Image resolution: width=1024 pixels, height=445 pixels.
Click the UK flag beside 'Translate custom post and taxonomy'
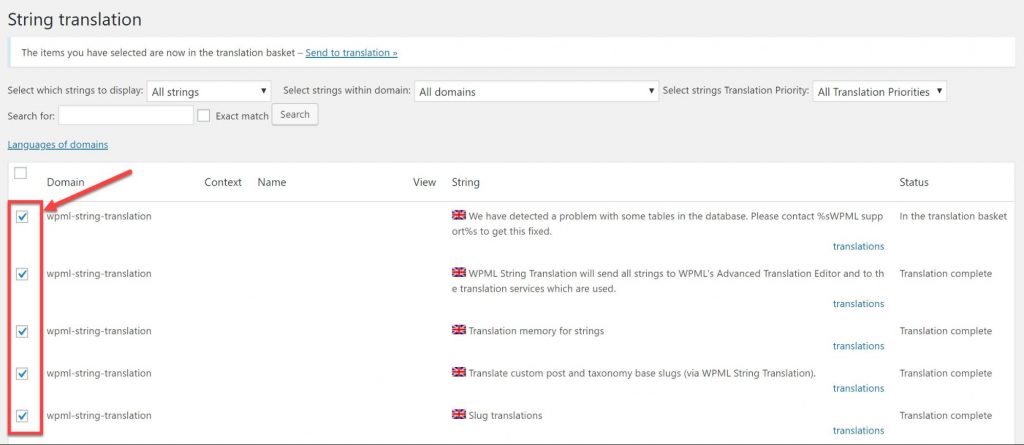(458, 372)
